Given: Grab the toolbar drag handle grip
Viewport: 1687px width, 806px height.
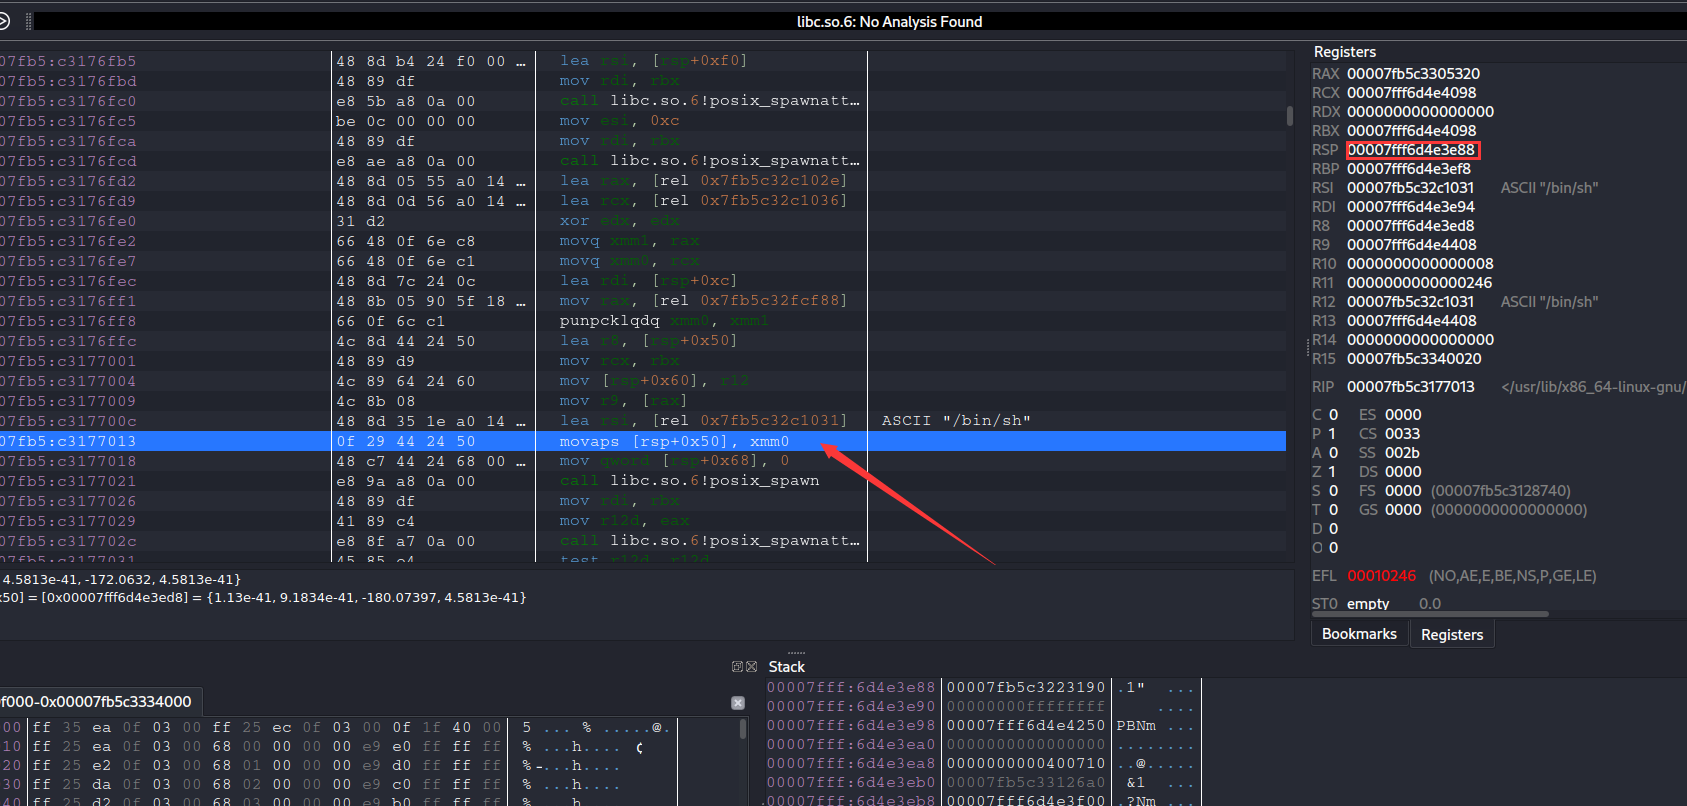Looking at the screenshot, I should [x=28, y=21].
